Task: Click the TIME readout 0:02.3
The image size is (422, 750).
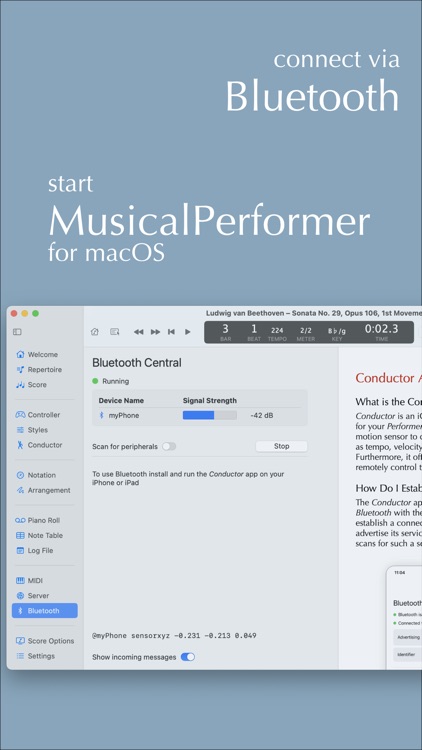Action: (381, 329)
